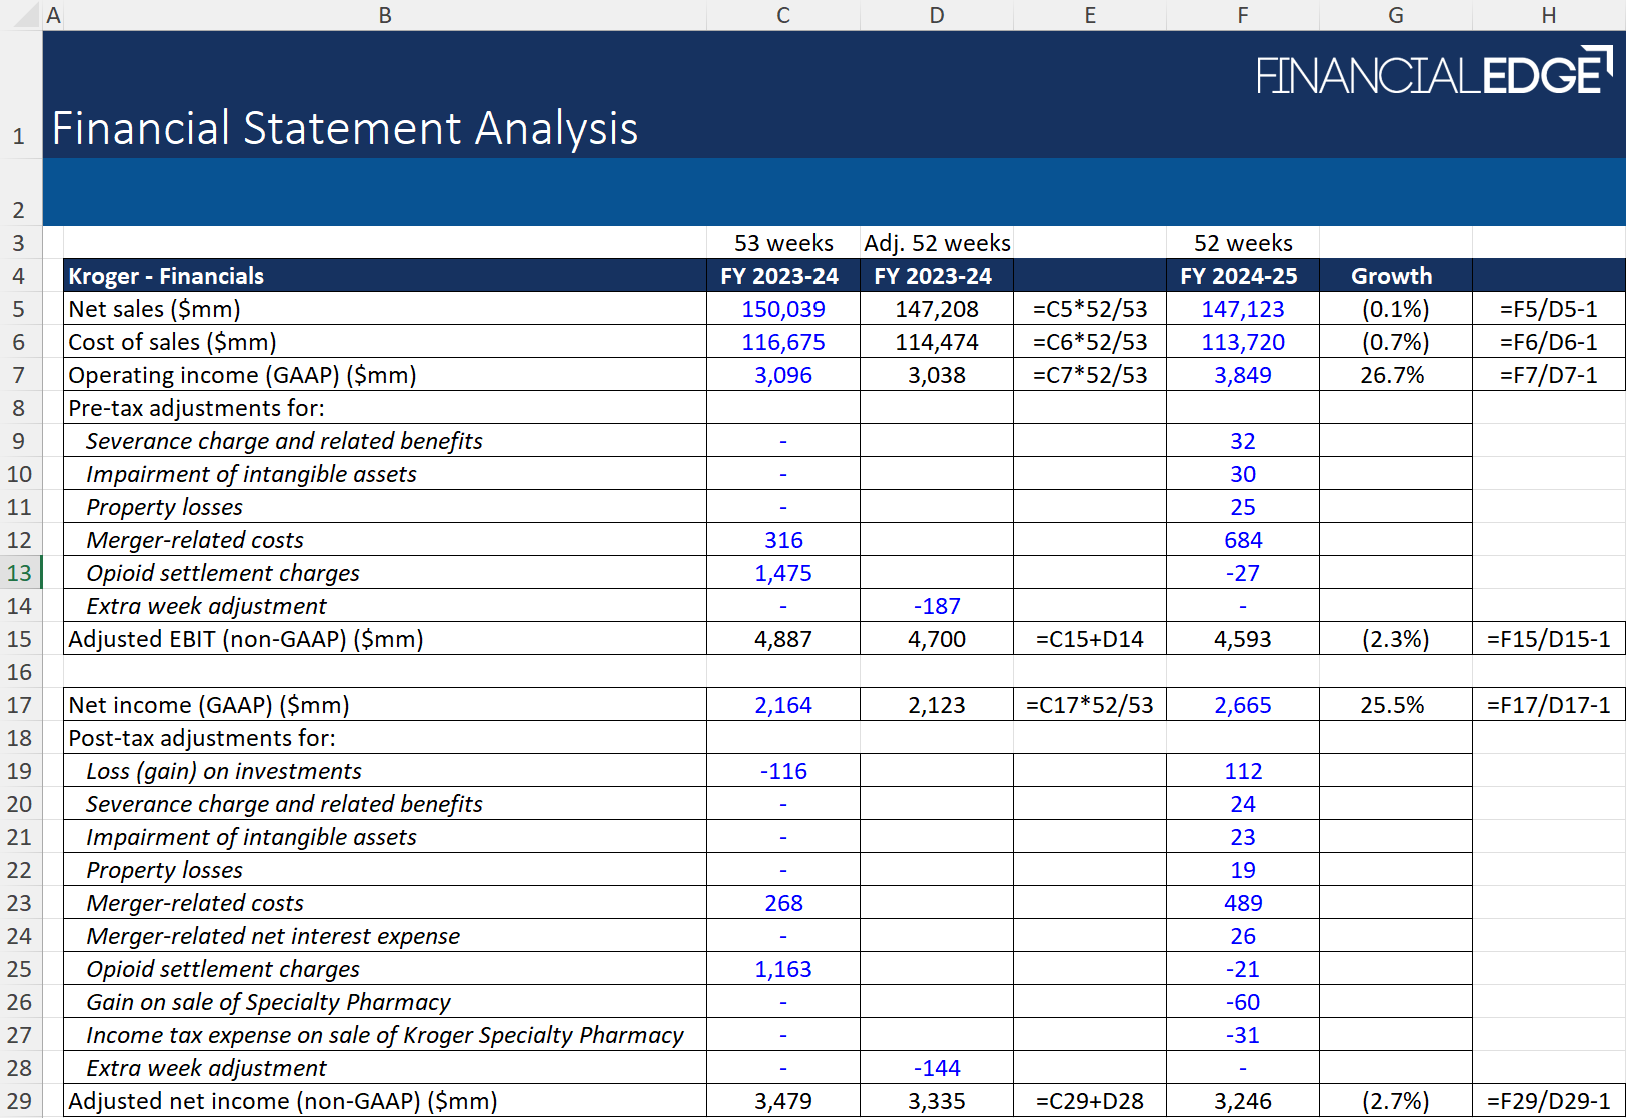Select the row 29 header
This screenshot has height=1118, width=1626.
tap(20, 1101)
